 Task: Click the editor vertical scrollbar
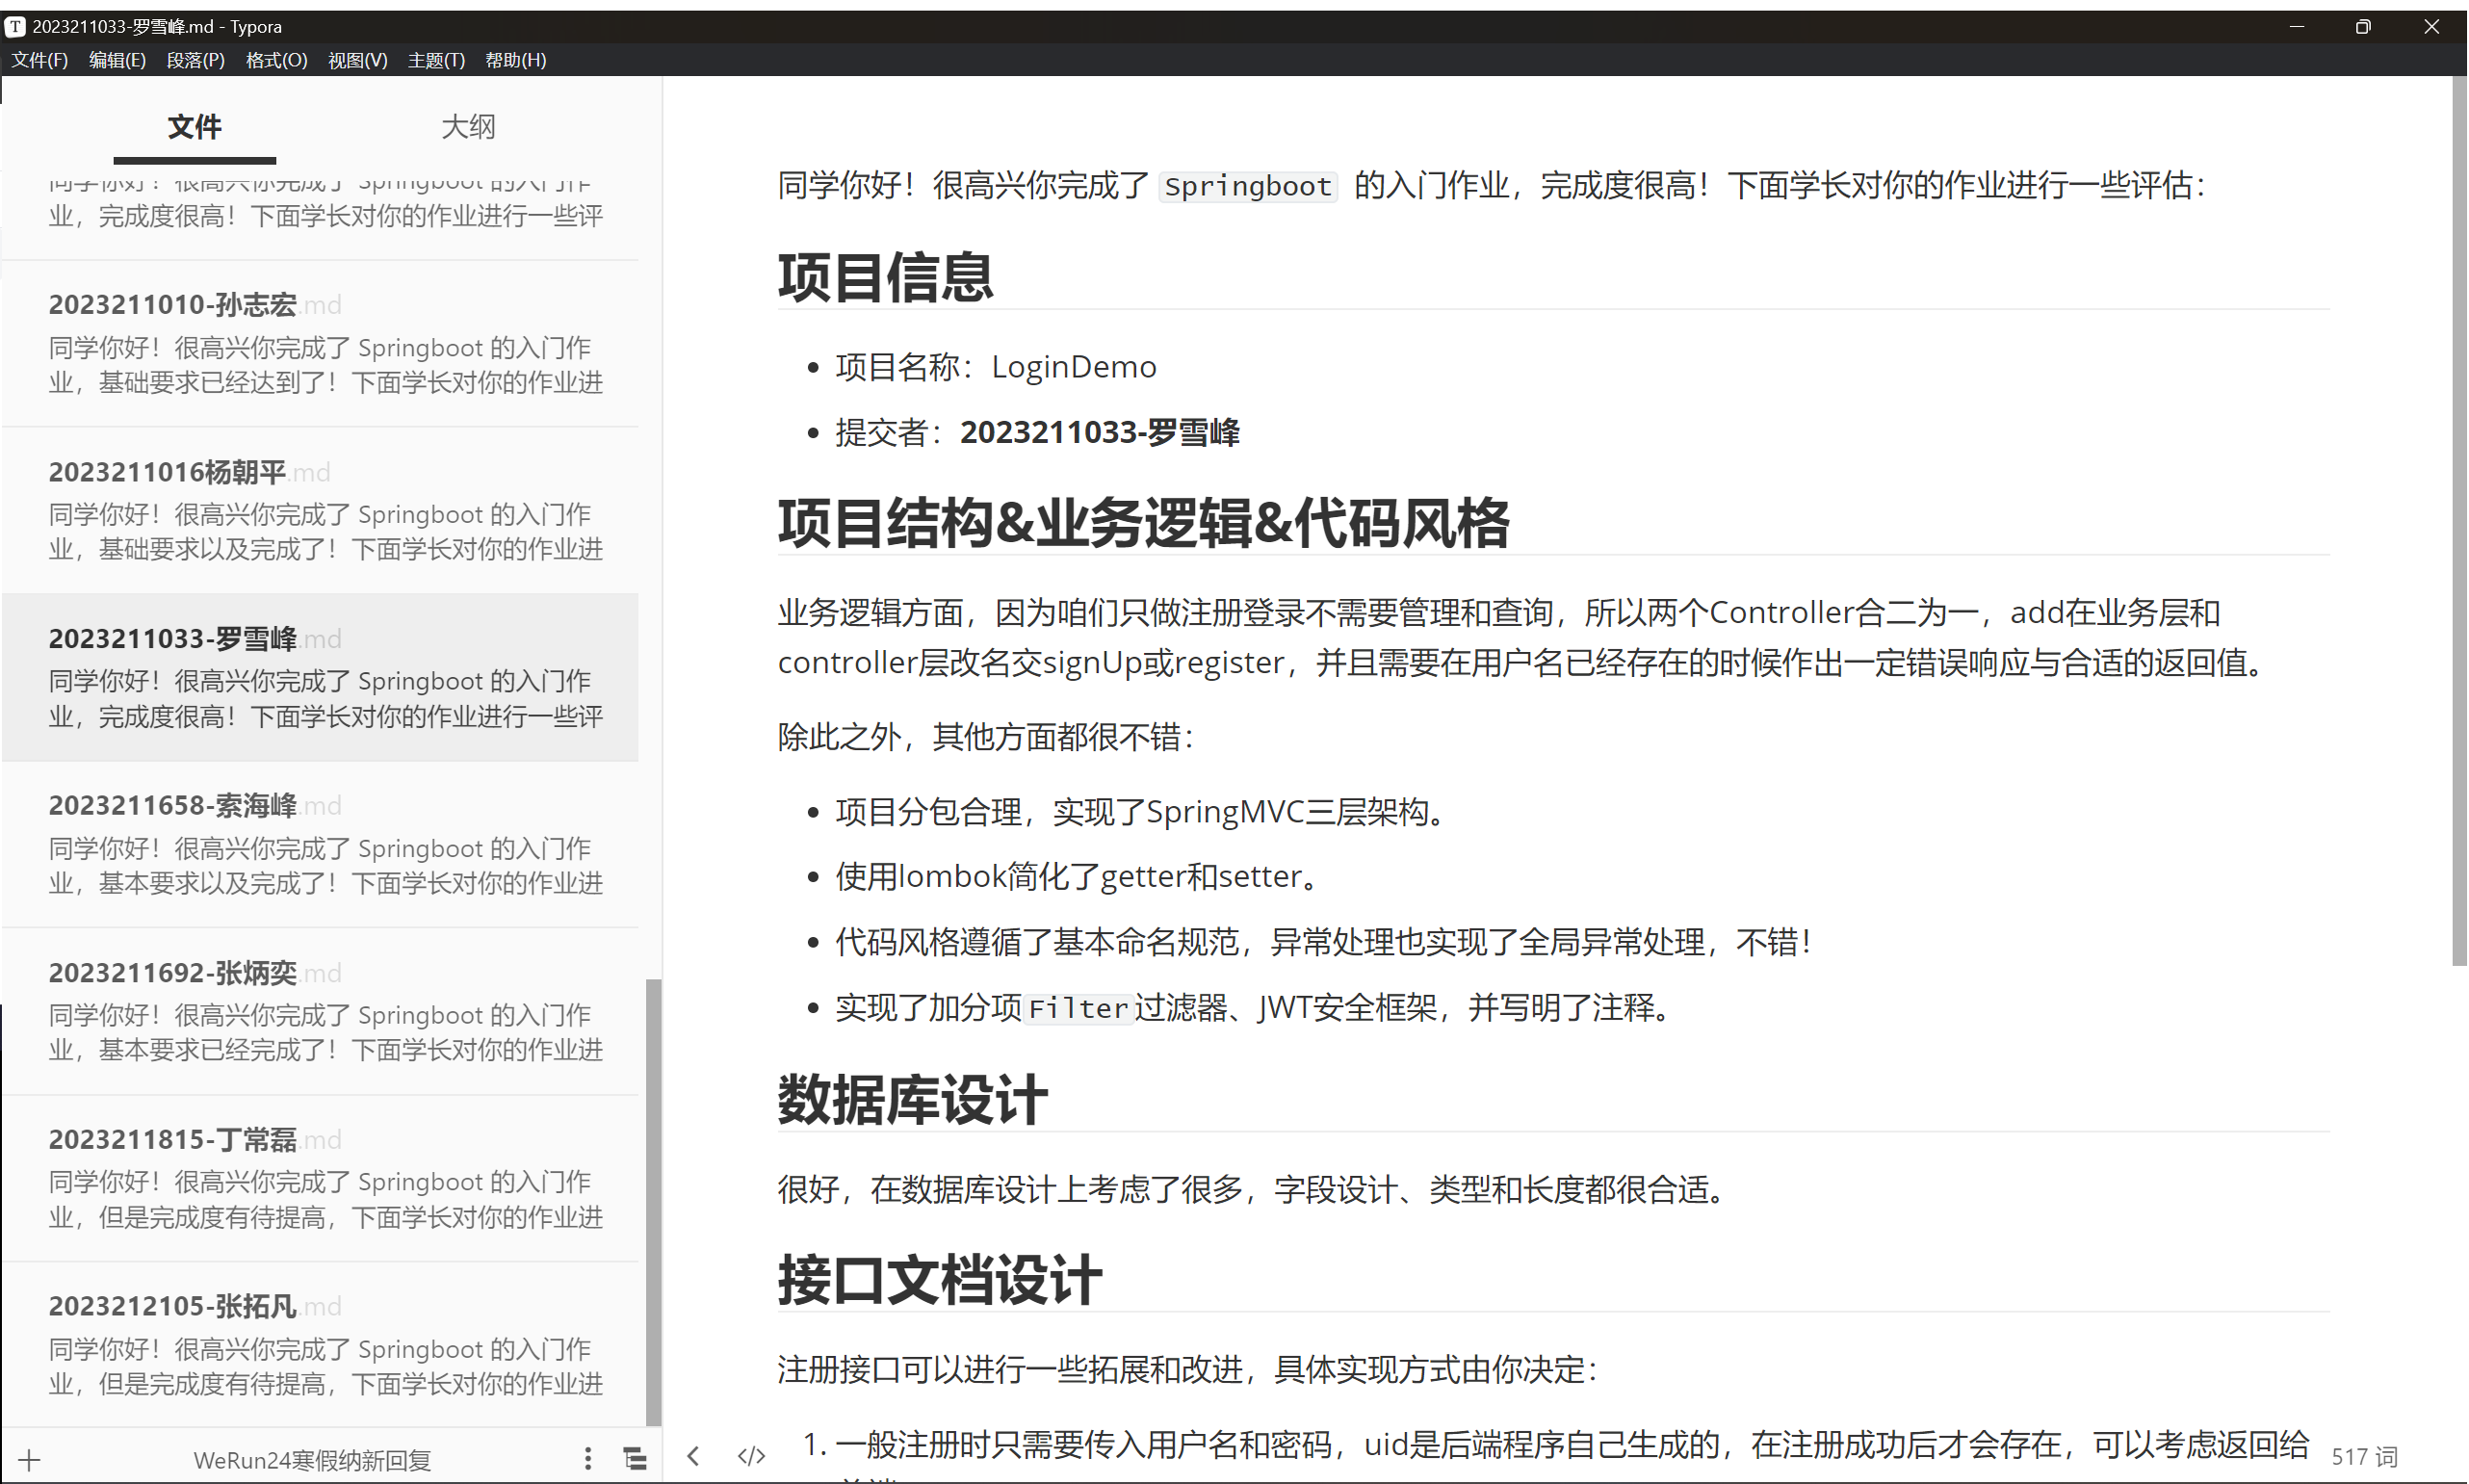2459,520
